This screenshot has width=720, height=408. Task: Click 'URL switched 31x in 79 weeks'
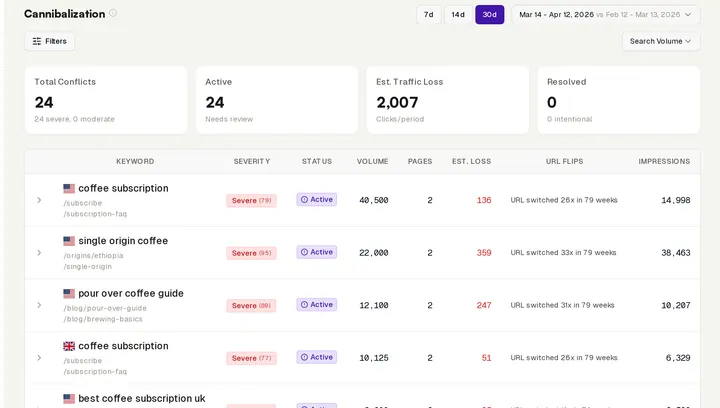(562, 305)
